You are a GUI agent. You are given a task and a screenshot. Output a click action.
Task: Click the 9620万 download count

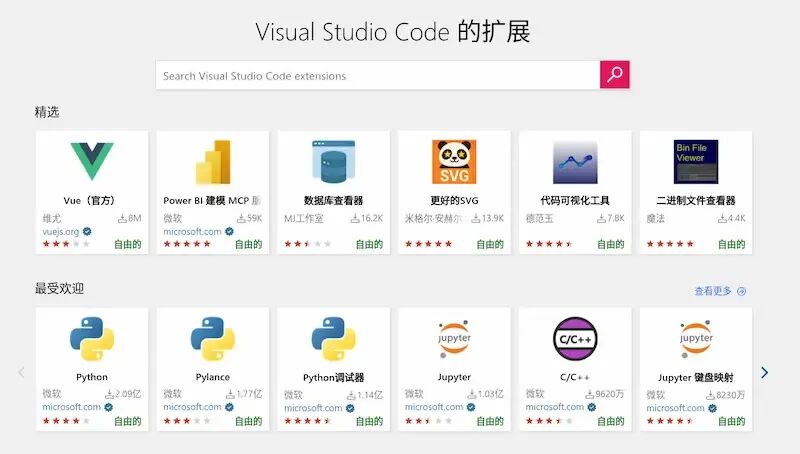point(605,394)
